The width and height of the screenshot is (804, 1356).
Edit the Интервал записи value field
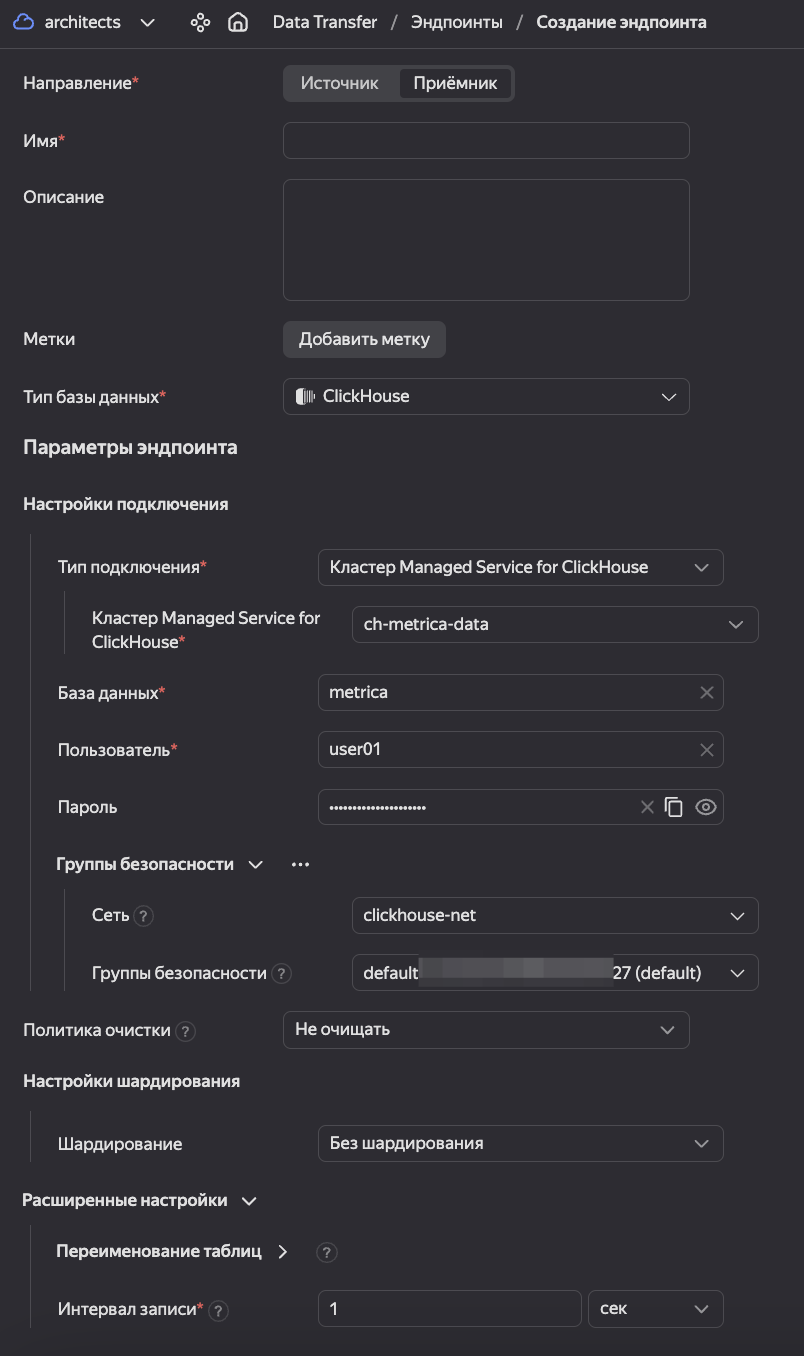click(450, 1308)
